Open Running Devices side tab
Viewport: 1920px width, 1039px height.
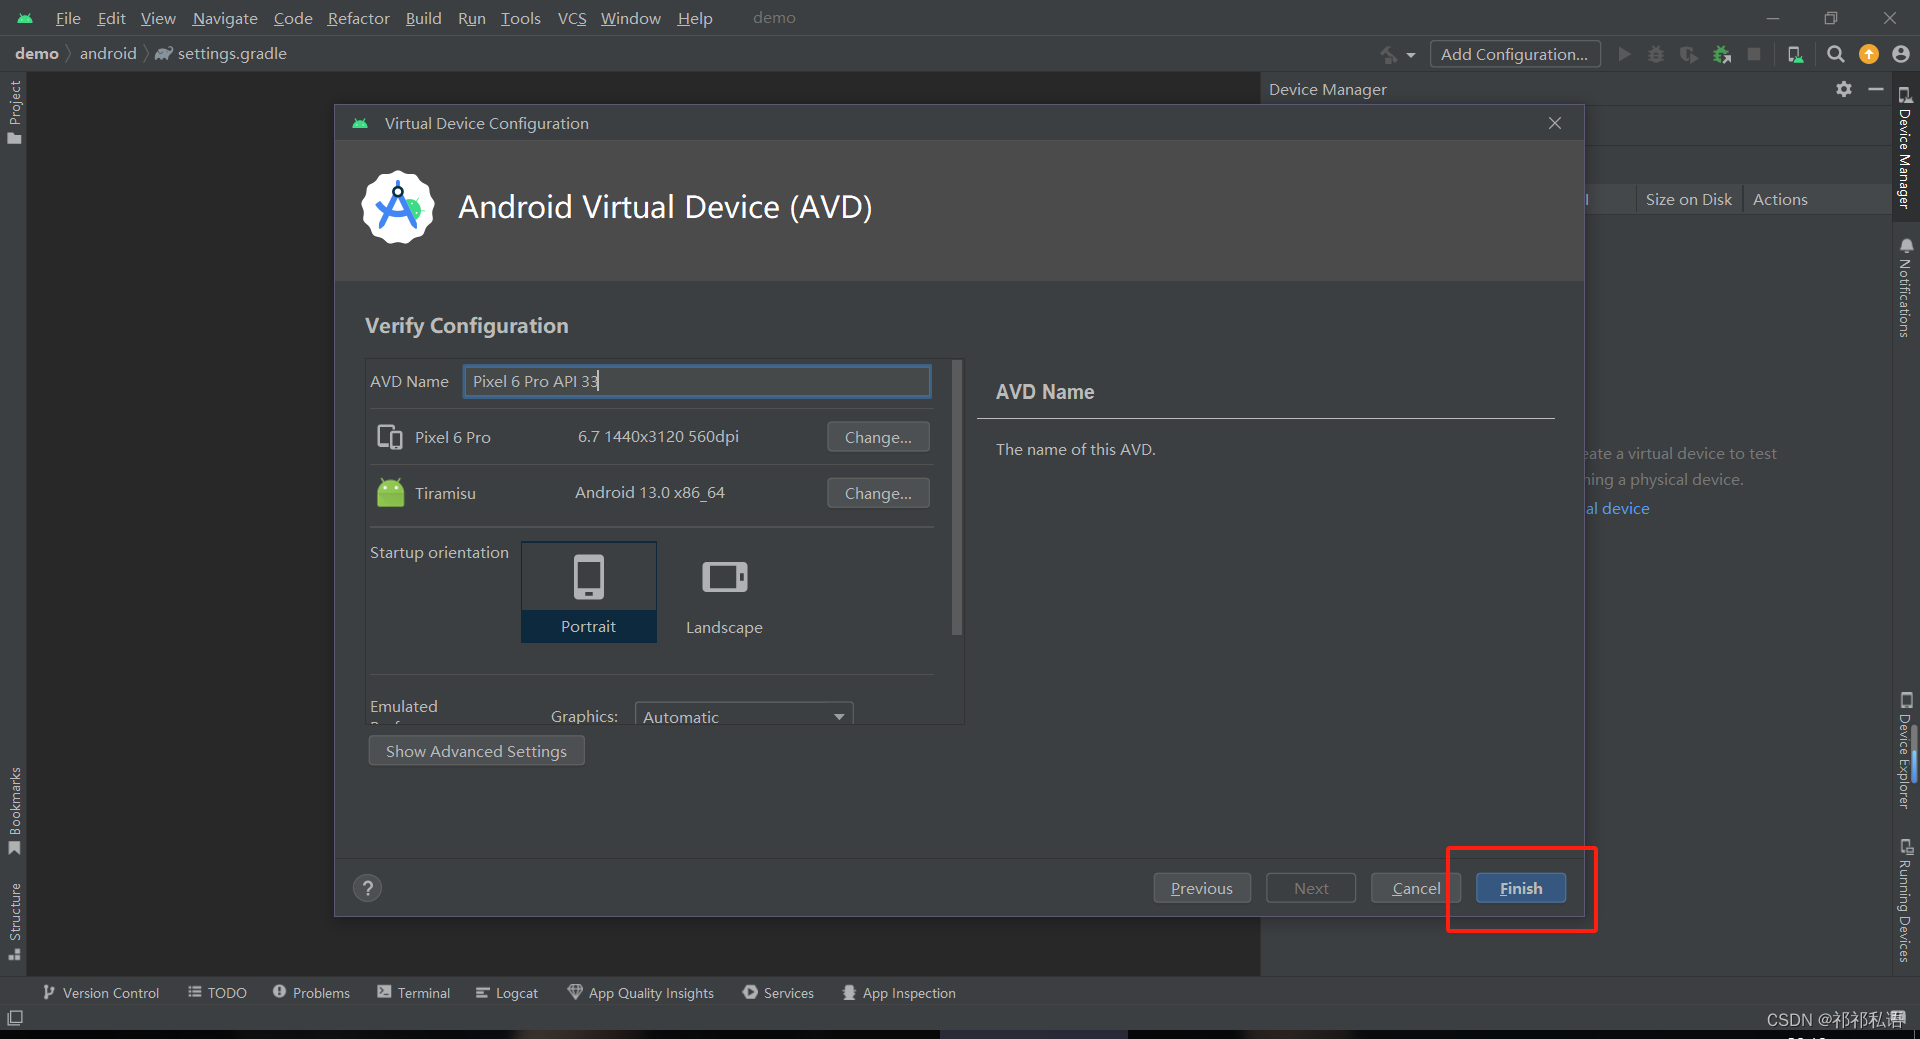pos(1906,900)
